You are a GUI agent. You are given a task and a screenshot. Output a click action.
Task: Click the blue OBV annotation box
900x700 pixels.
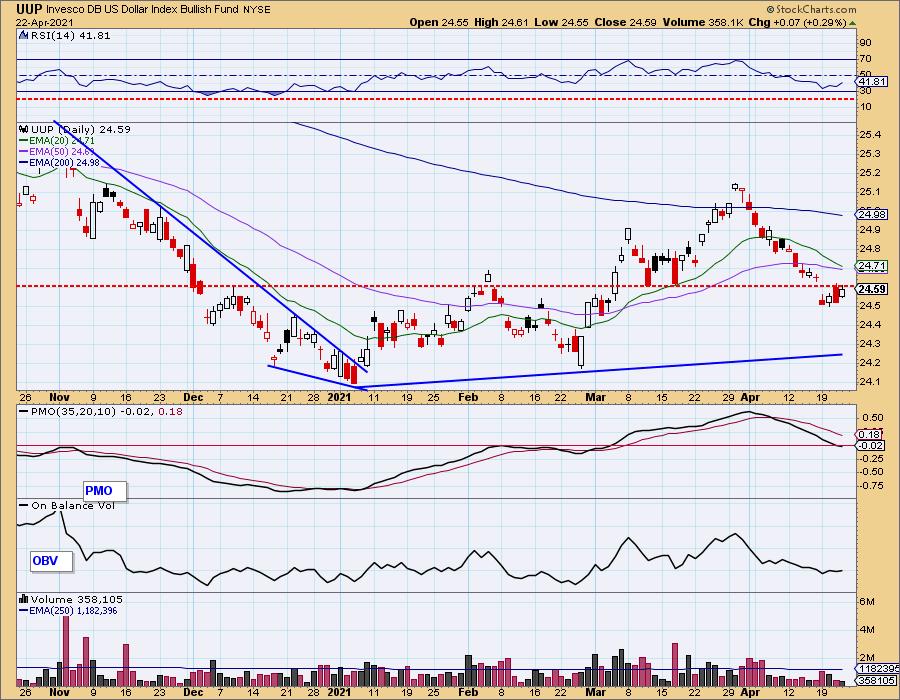point(52,561)
